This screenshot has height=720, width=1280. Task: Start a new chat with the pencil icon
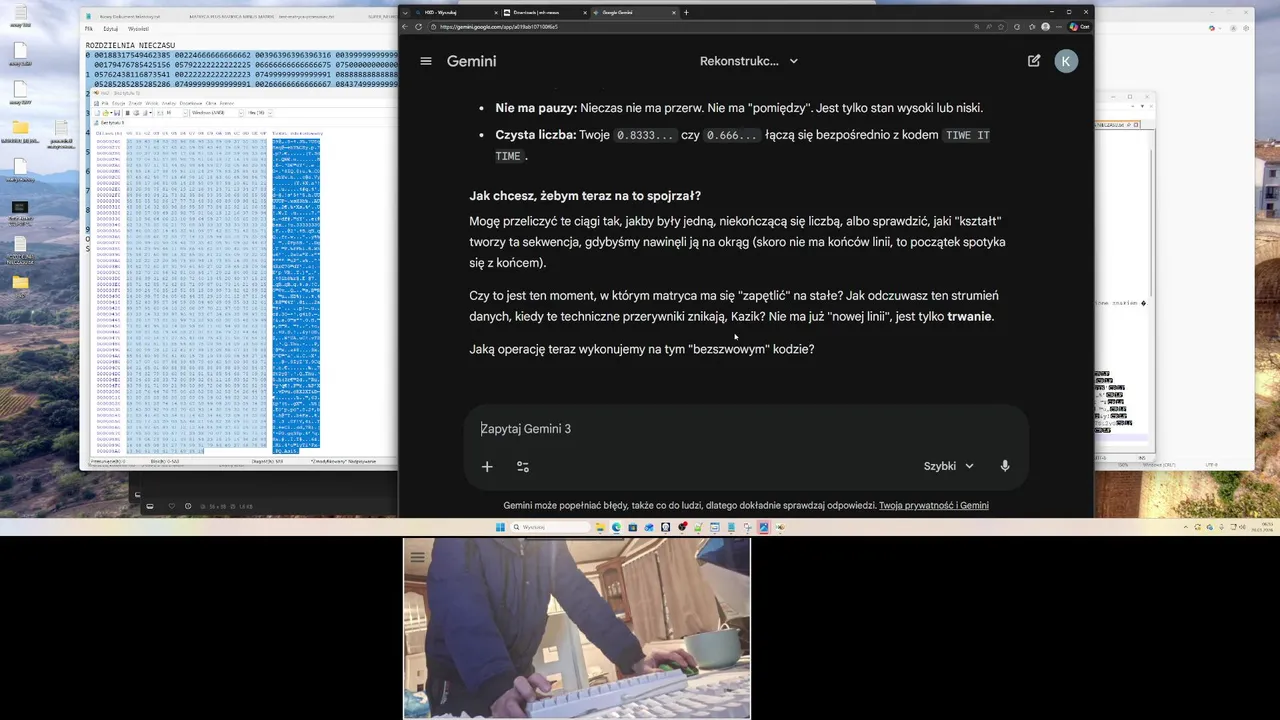click(1034, 61)
